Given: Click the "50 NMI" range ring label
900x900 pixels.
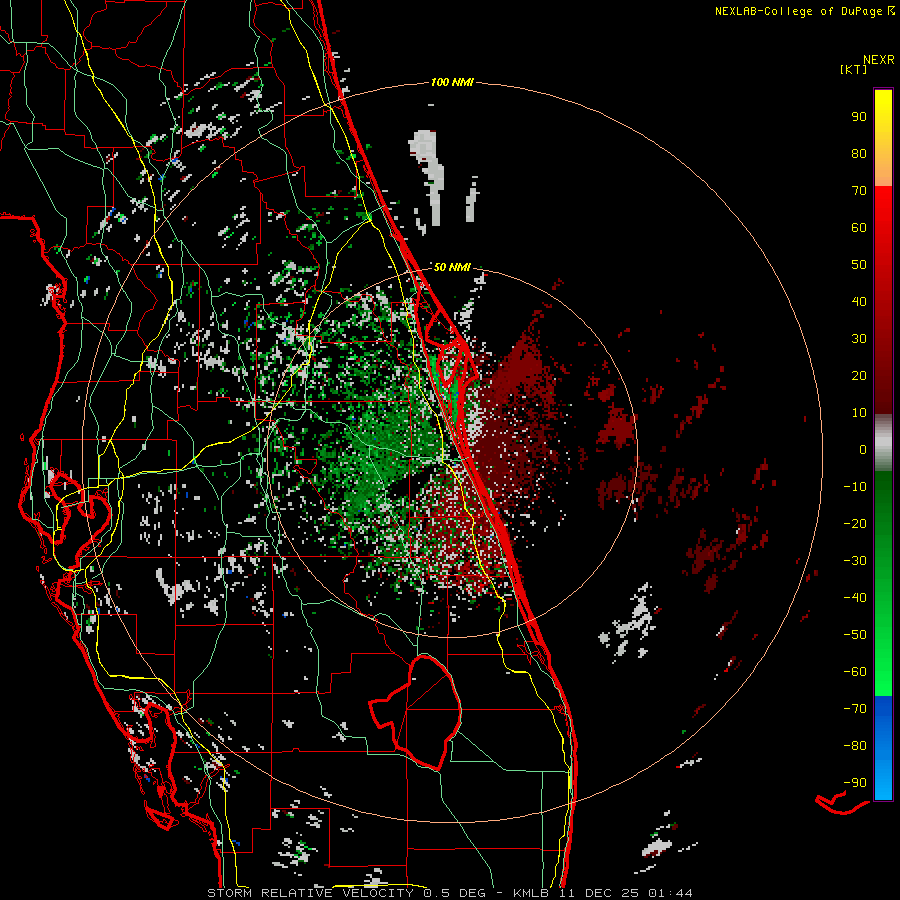Looking at the screenshot, I should pyautogui.click(x=452, y=267).
